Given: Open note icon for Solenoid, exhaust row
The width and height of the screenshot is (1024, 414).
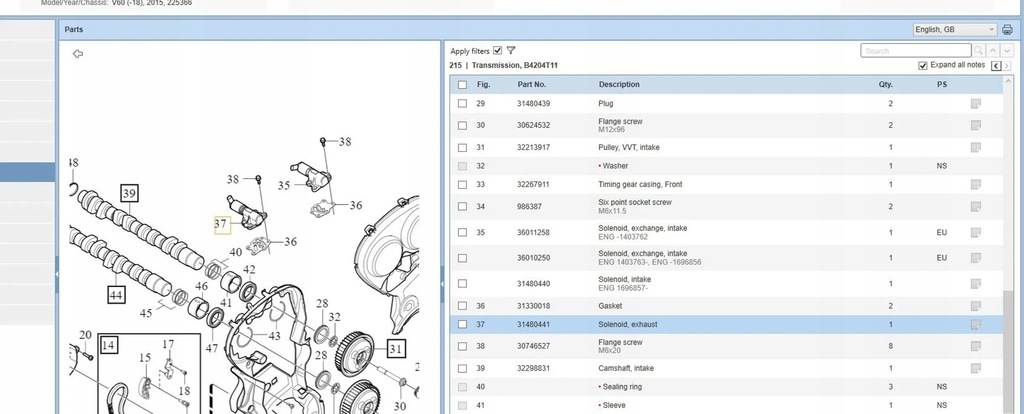Looking at the screenshot, I should point(976,325).
